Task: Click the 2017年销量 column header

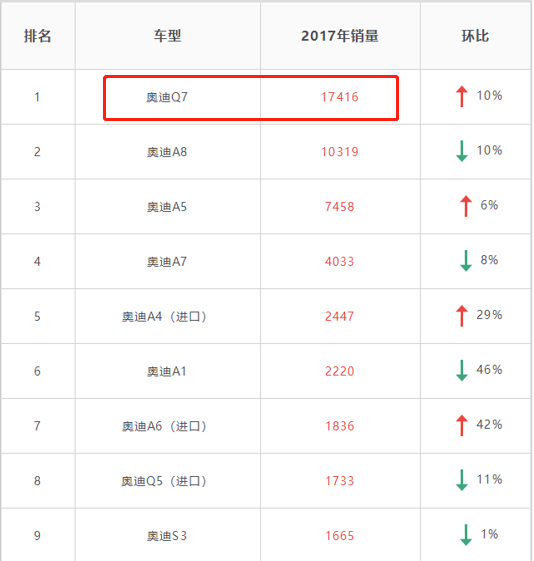Action: click(x=340, y=36)
